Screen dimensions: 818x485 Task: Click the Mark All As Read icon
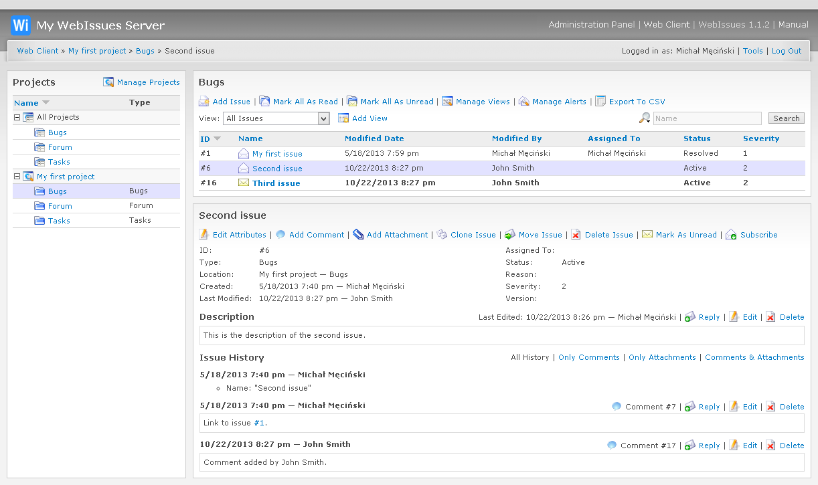tap(264, 101)
